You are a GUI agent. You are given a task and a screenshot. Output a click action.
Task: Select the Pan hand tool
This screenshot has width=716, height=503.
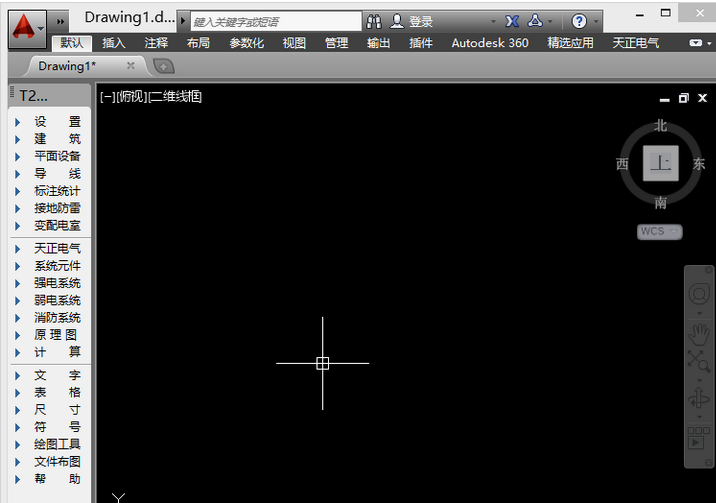699,334
